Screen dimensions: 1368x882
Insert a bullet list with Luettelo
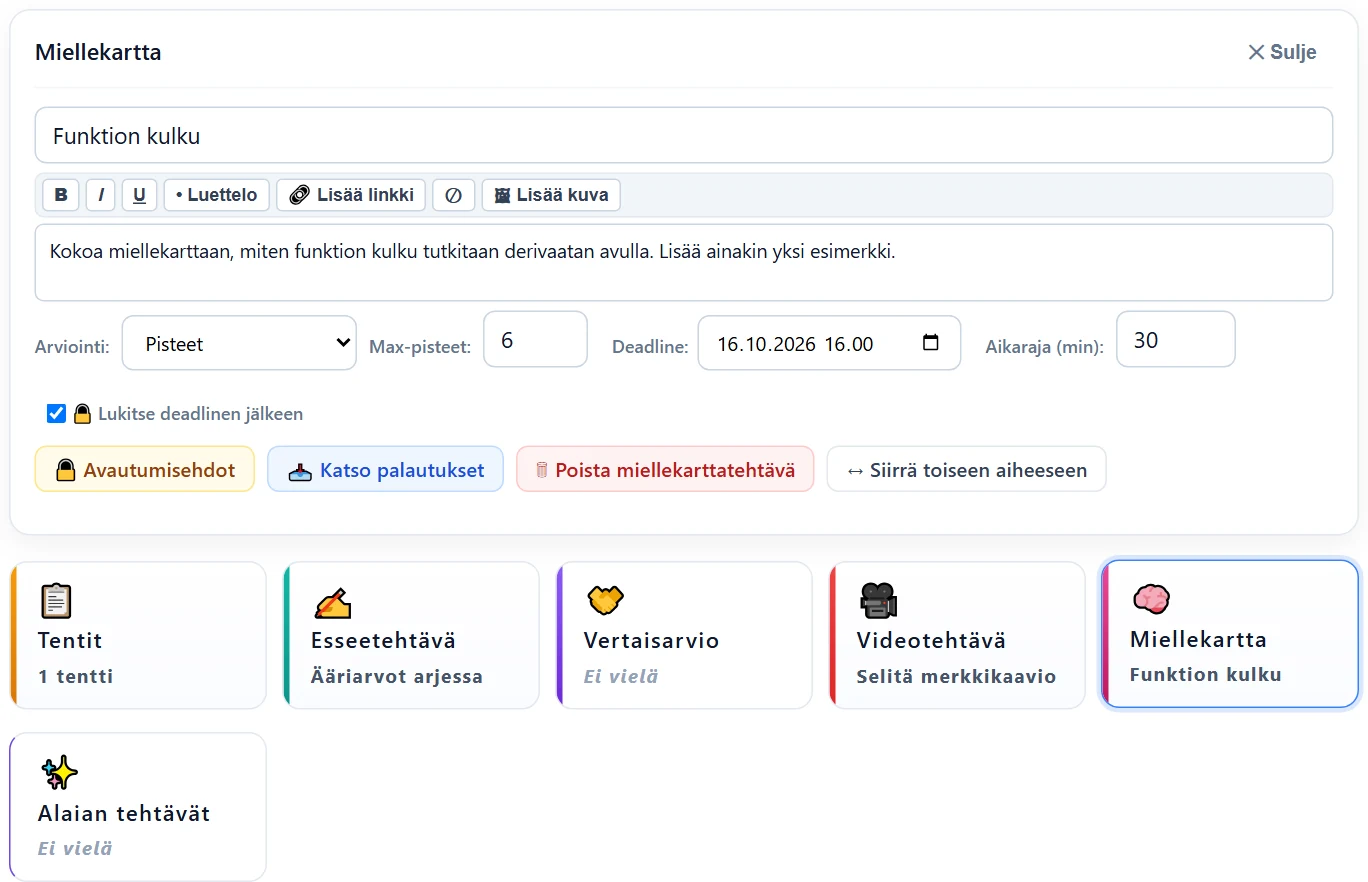point(217,195)
